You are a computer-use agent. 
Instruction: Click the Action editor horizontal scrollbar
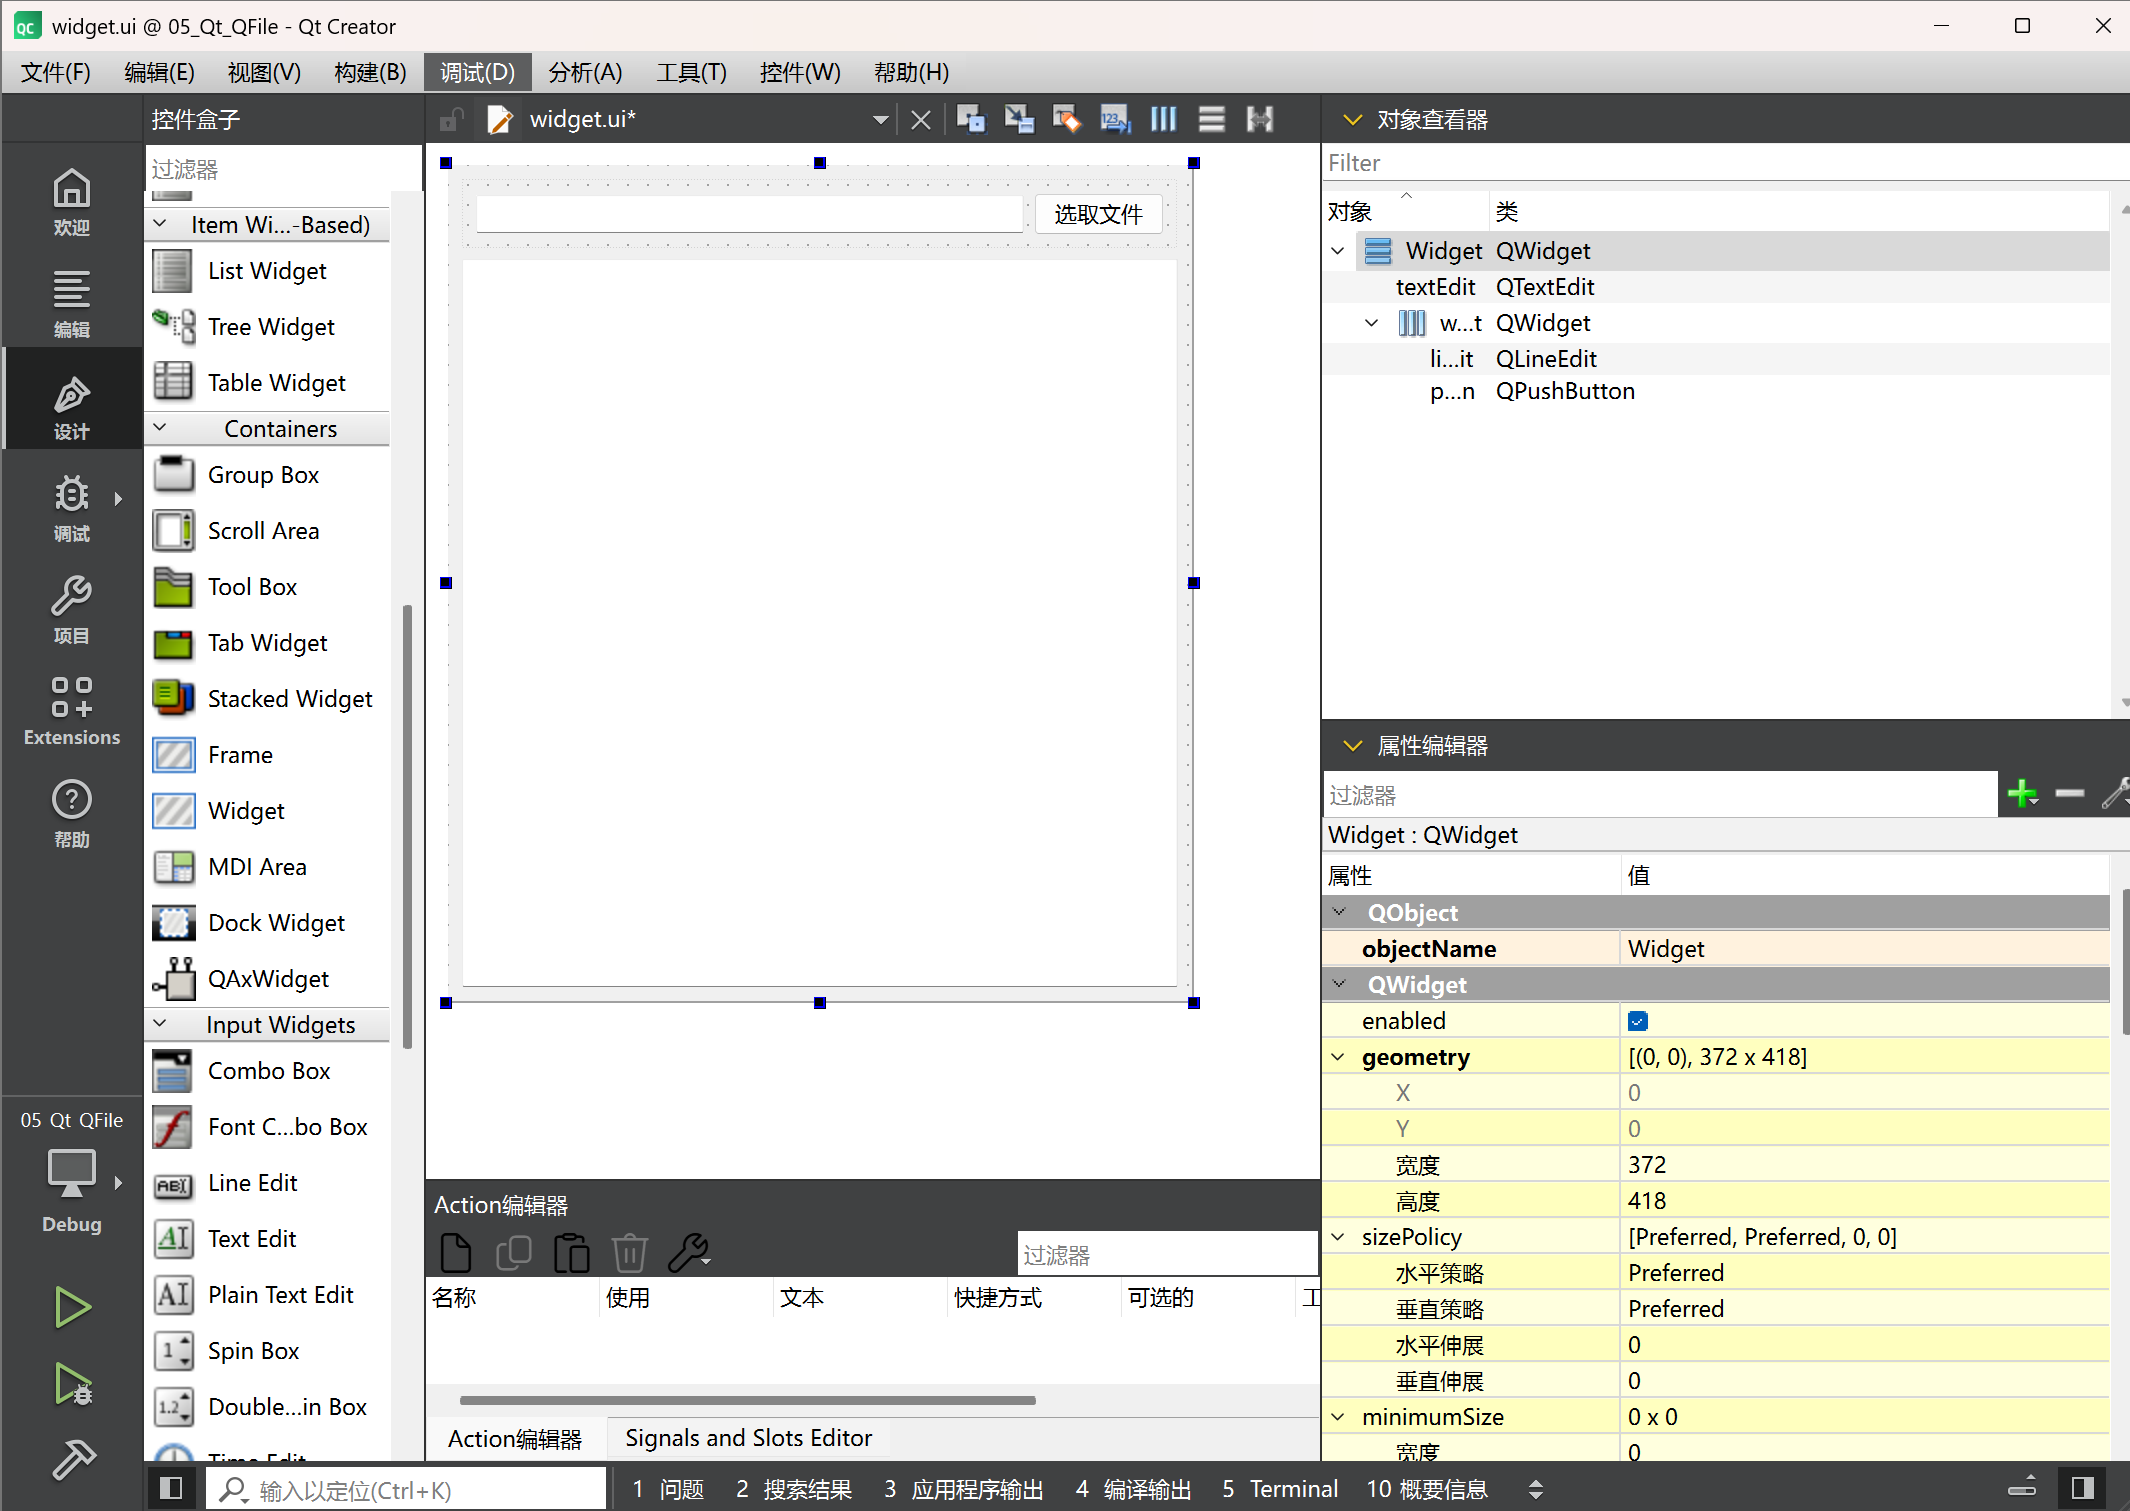pyautogui.click(x=747, y=1400)
